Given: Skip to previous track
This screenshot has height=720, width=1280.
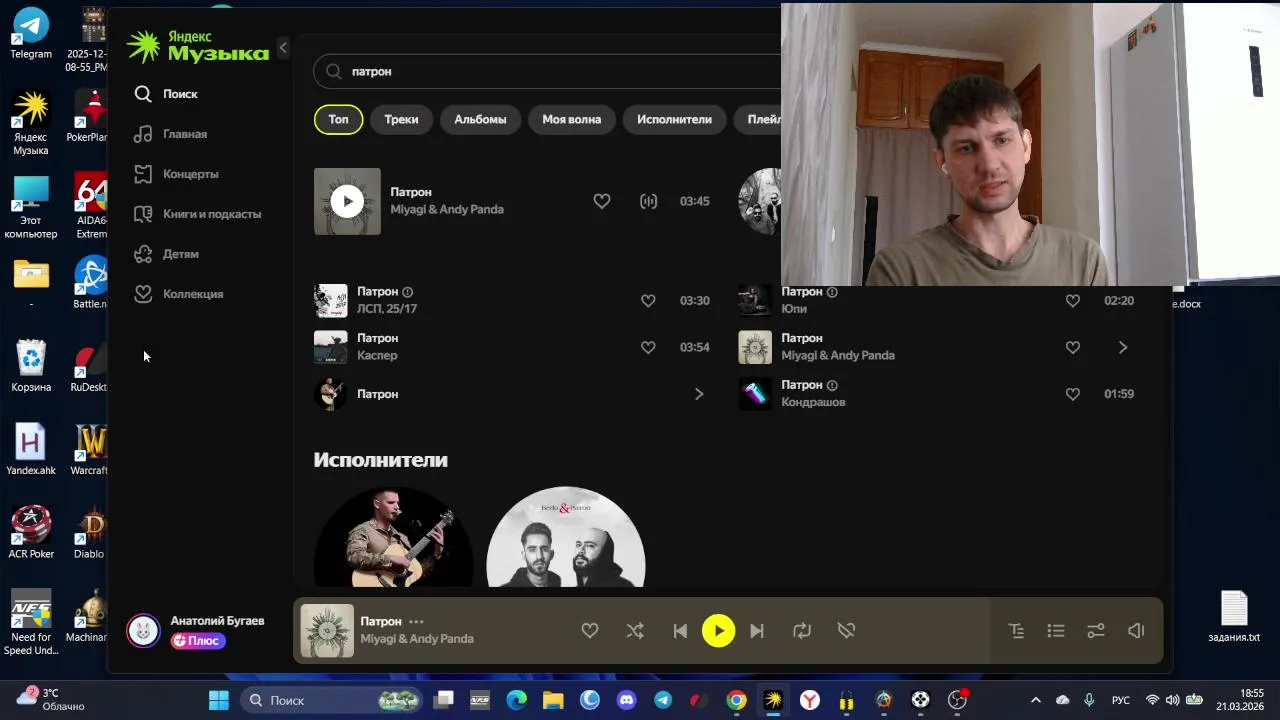Looking at the screenshot, I should tap(680, 631).
